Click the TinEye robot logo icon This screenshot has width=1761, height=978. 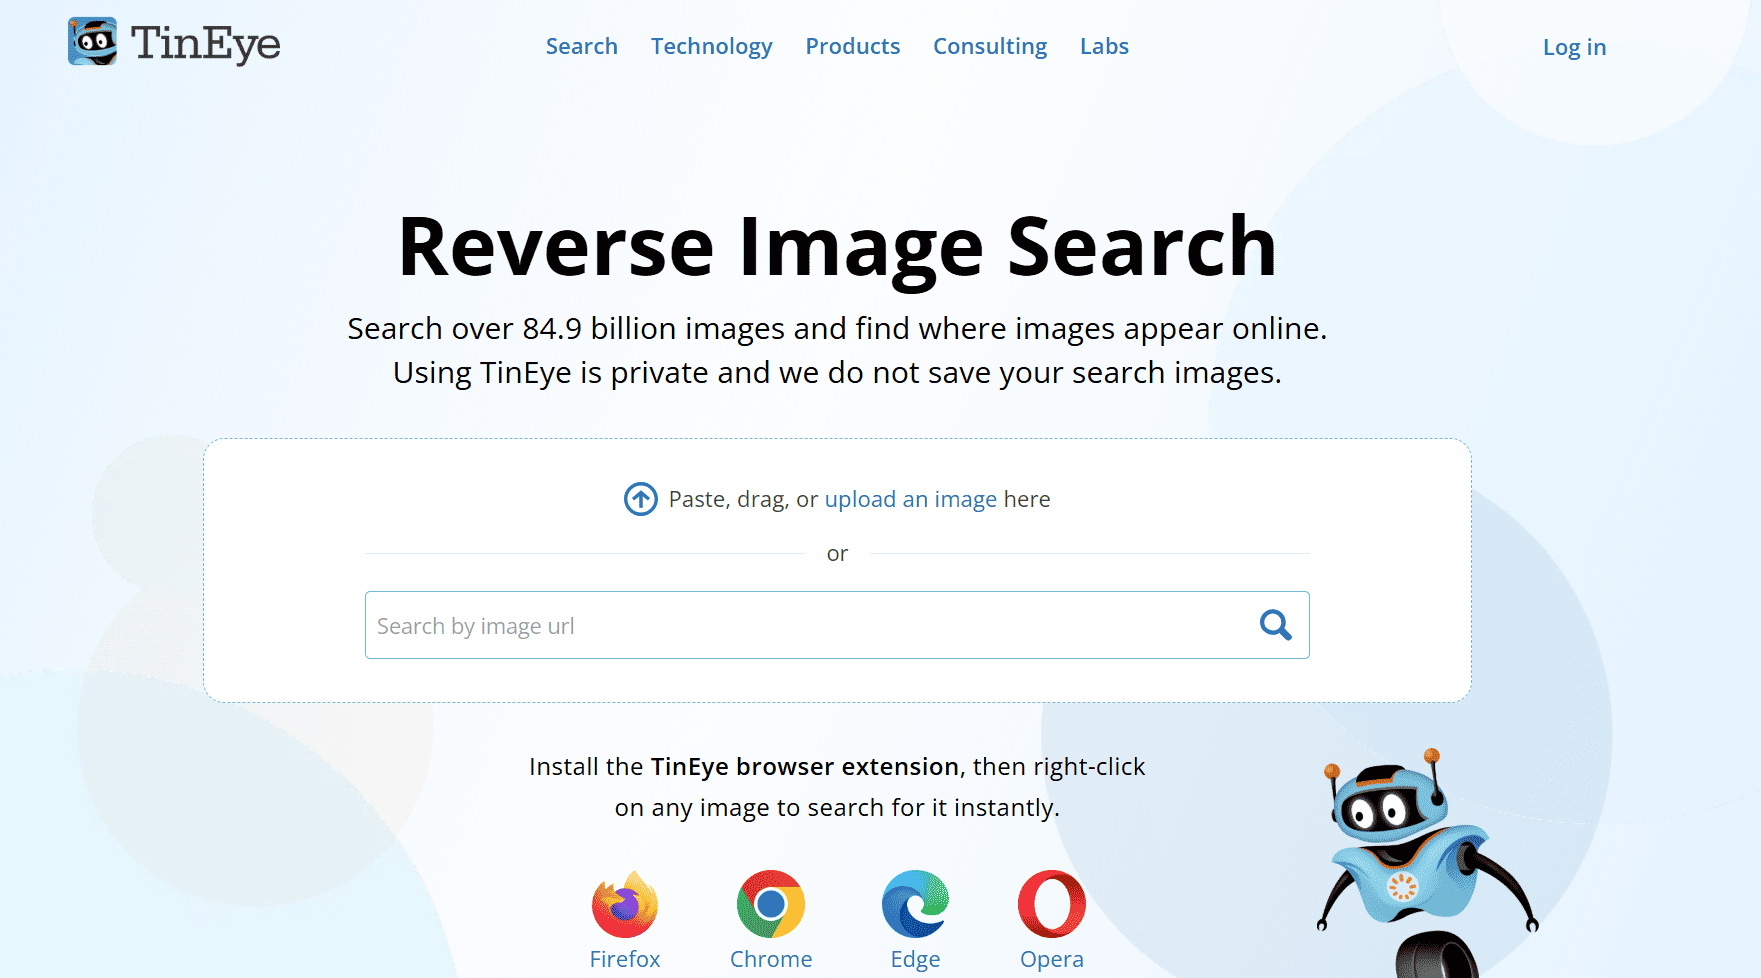pyautogui.click(x=92, y=42)
